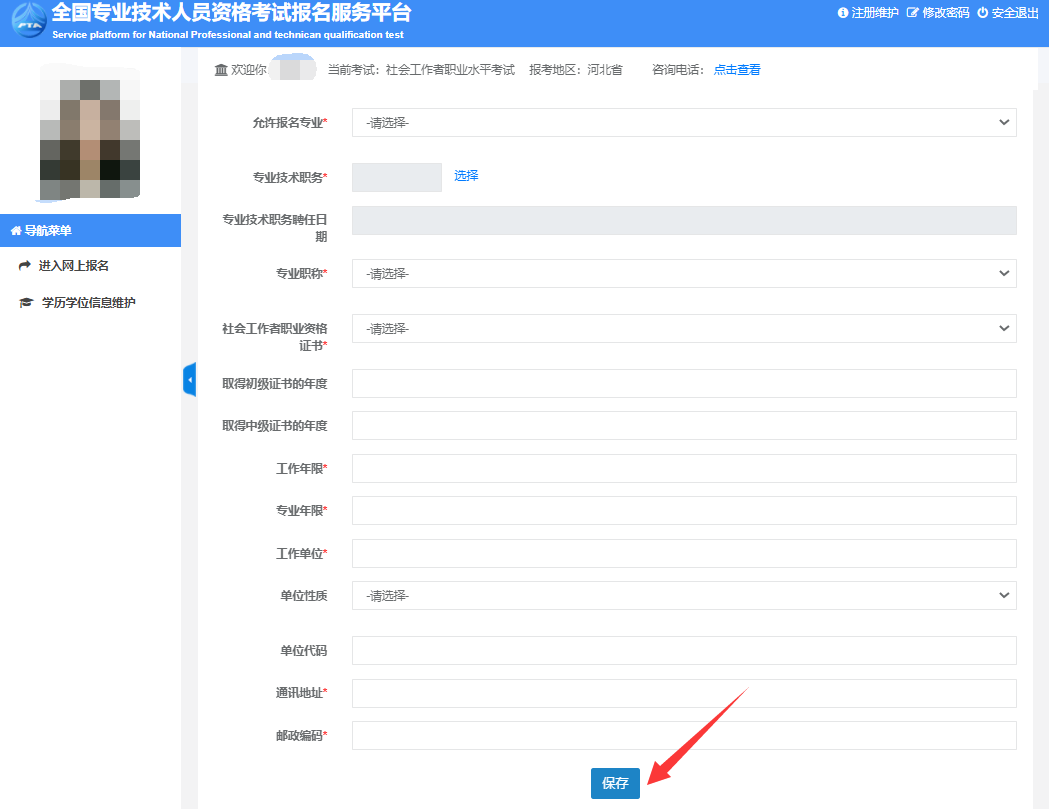Collapse the sidebar with the blue edge tab
This screenshot has height=809, width=1049.
coord(191,379)
